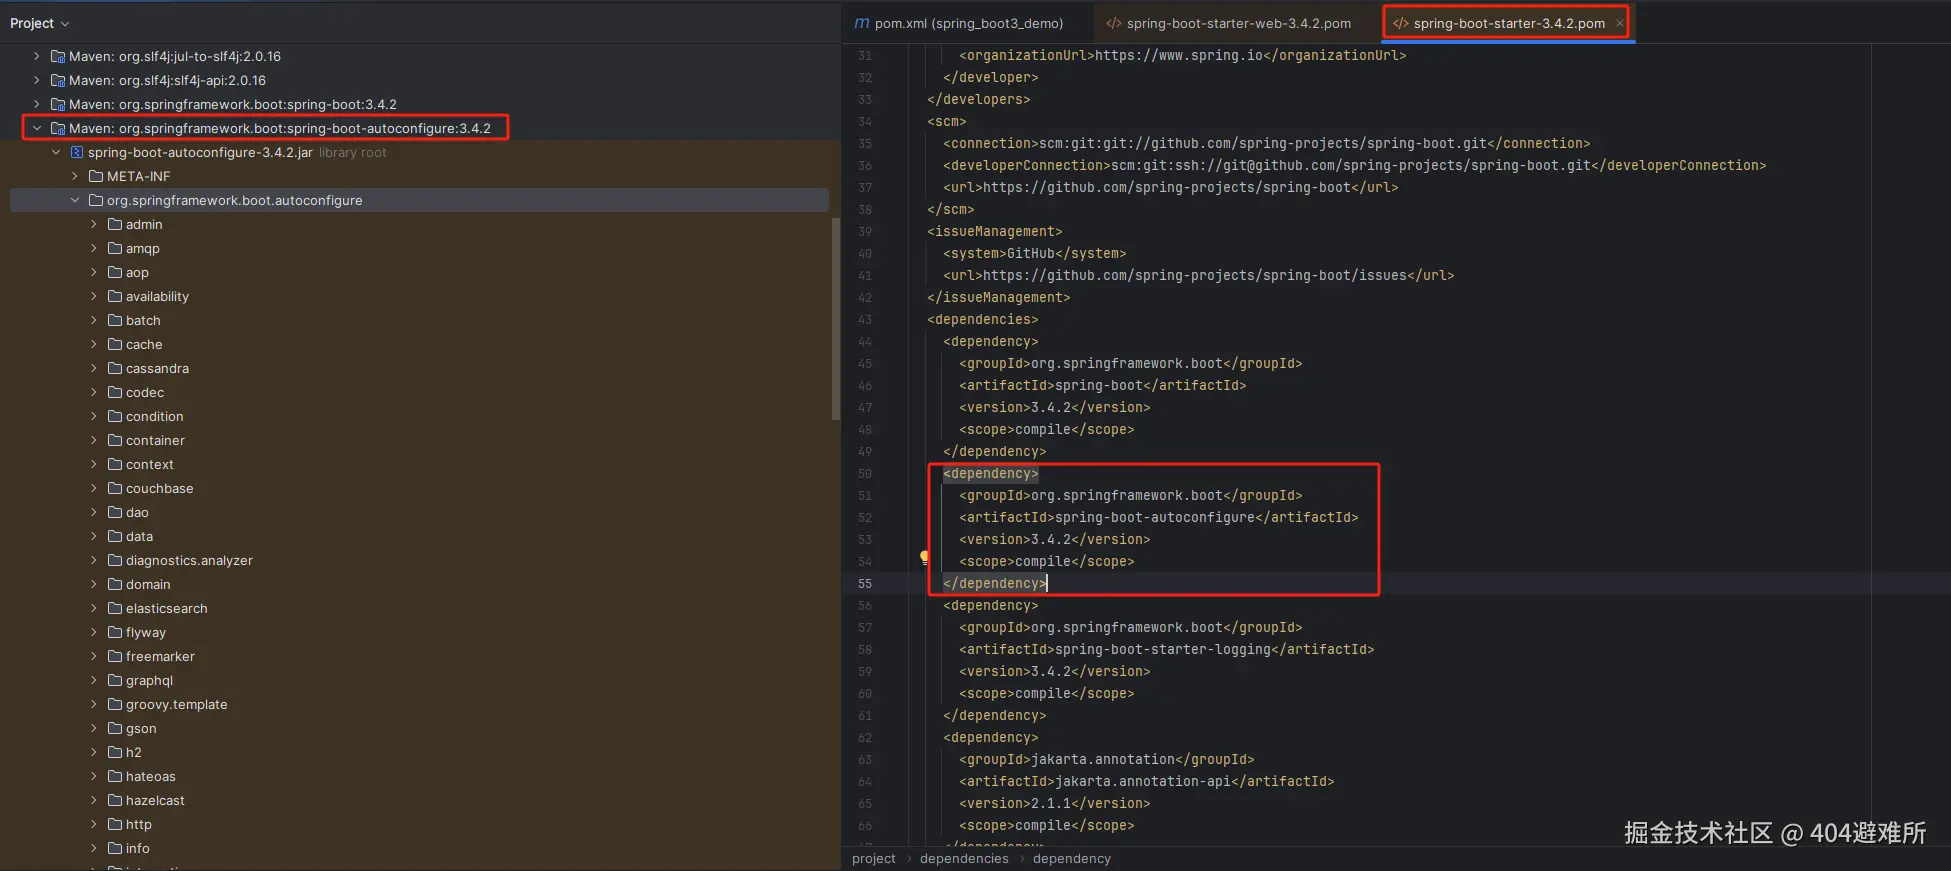Click the Maven icon on pom.xml tab
Viewport: 1951px width, 871px height.
[862, 23]
